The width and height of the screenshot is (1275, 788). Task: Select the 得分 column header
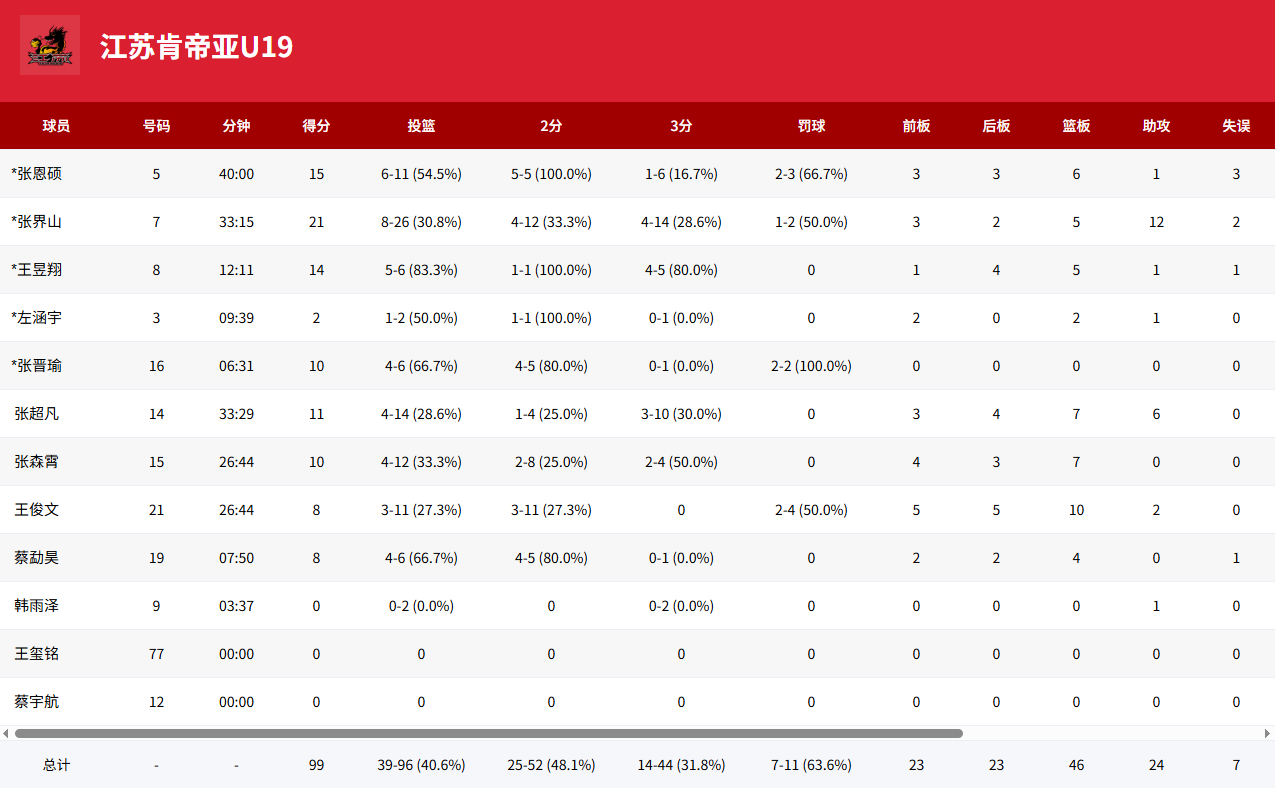point(316,126)
